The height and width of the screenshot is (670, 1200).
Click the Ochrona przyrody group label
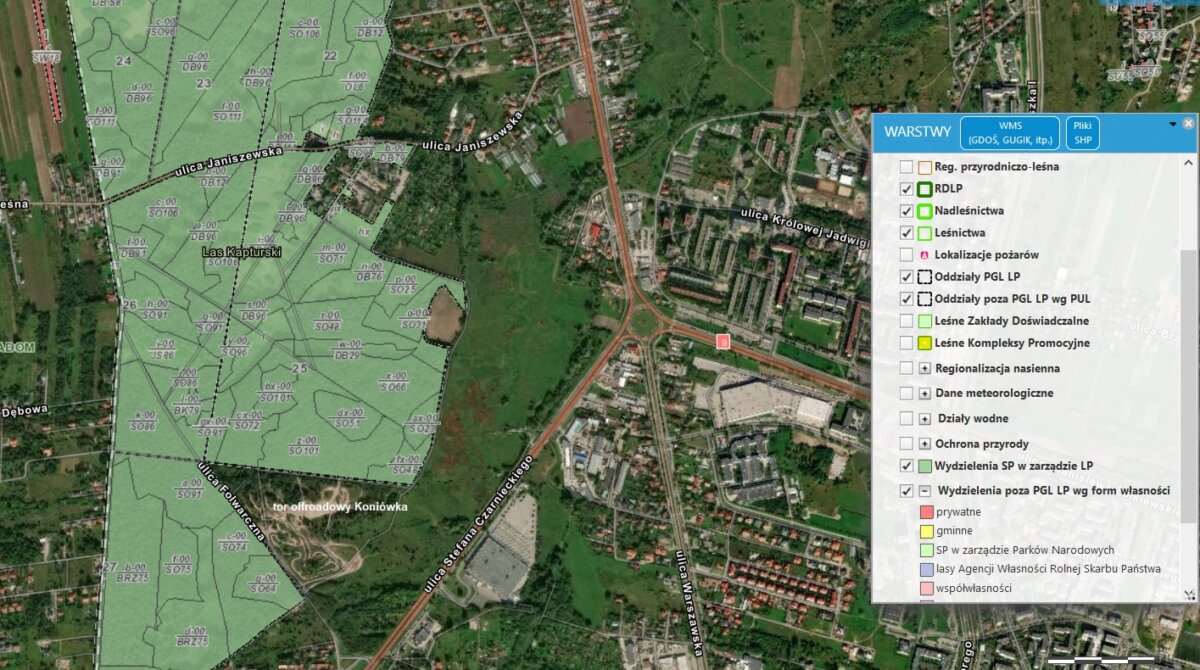point(982,443)
